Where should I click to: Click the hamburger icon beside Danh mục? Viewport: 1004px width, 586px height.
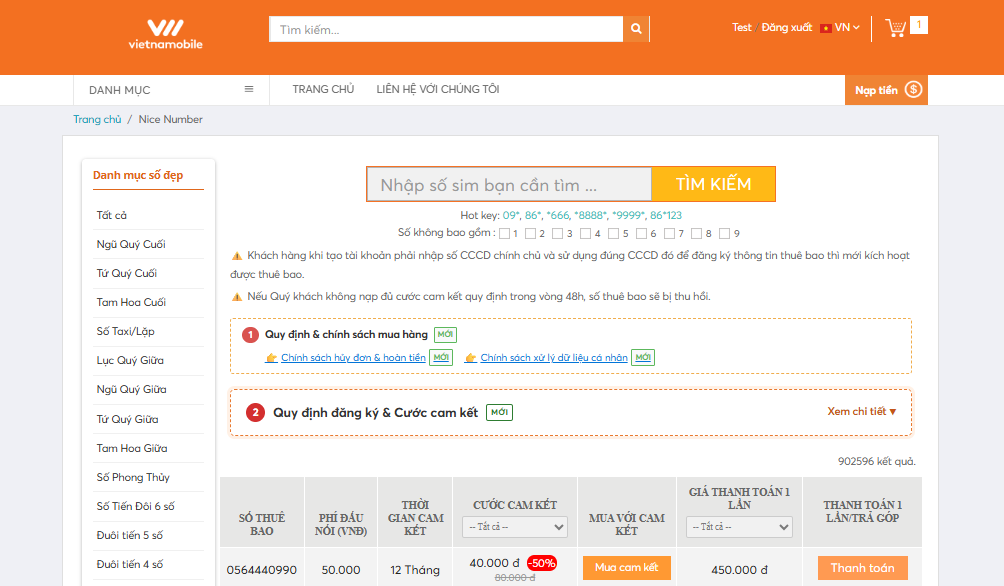249,89
